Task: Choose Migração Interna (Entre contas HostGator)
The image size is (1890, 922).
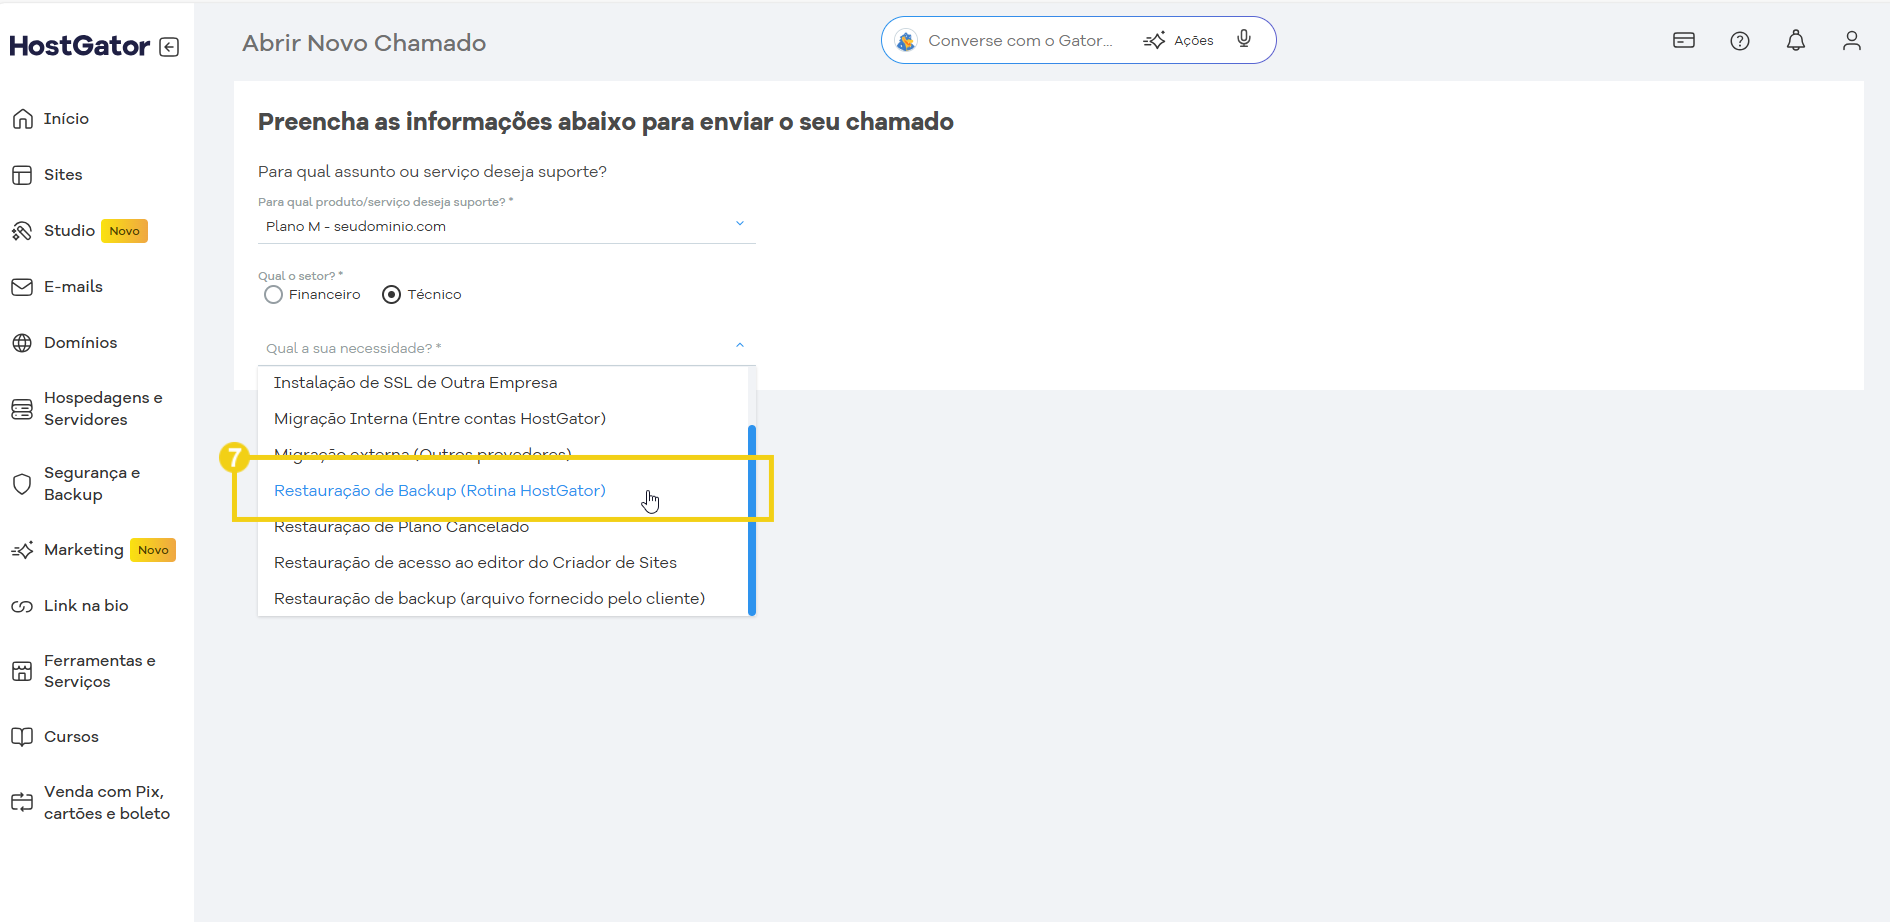Action: [x=503, y=419]
